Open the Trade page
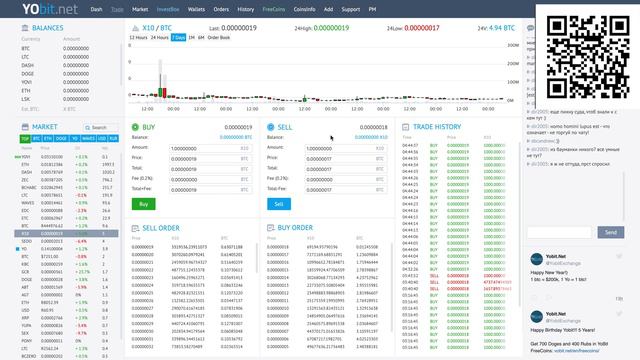Image resolution: width=640 pixels, height=360 pixels. pyautogui.click(x=117, y=9)
